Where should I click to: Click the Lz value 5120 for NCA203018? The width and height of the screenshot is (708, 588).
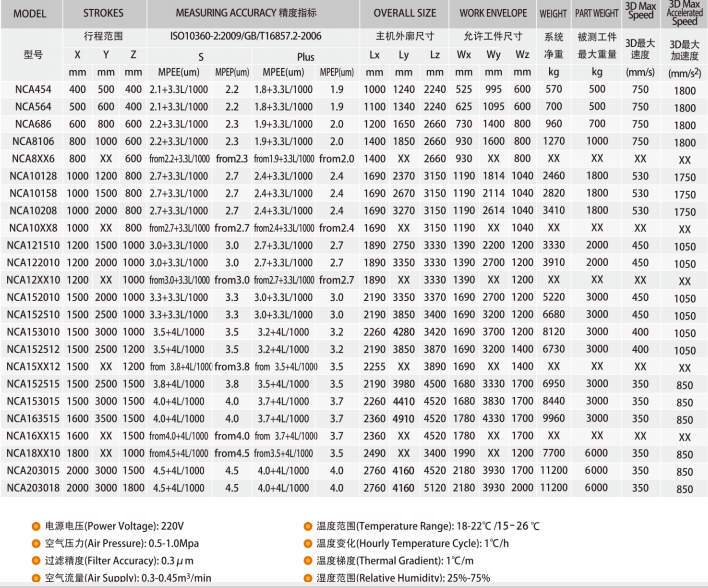pyautogui.click(x=435, y=488)
